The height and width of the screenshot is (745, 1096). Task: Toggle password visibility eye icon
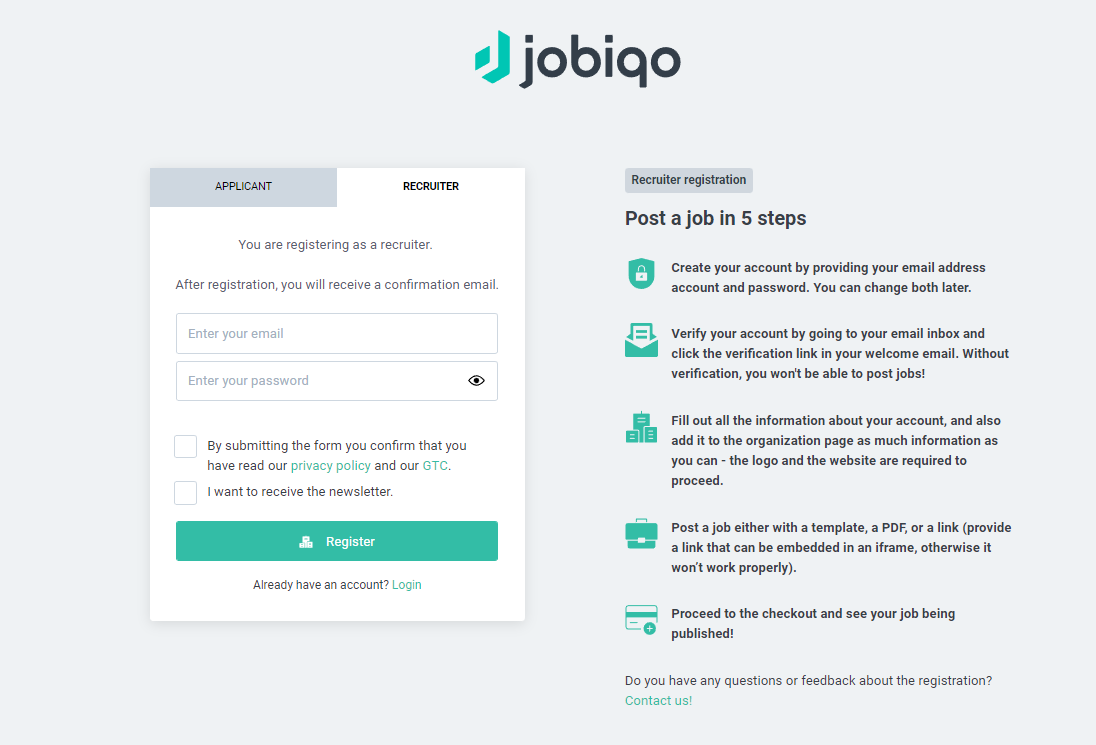tap(476, 381)
